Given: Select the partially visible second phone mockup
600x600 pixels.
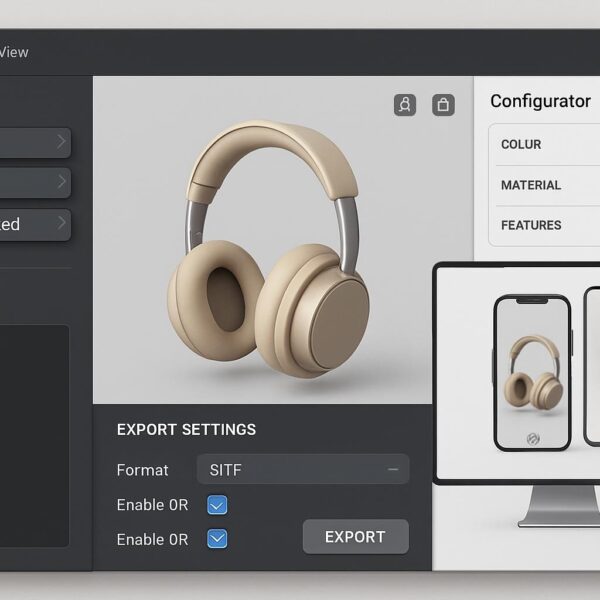Looking at the screenshot, I should (592, 366).
